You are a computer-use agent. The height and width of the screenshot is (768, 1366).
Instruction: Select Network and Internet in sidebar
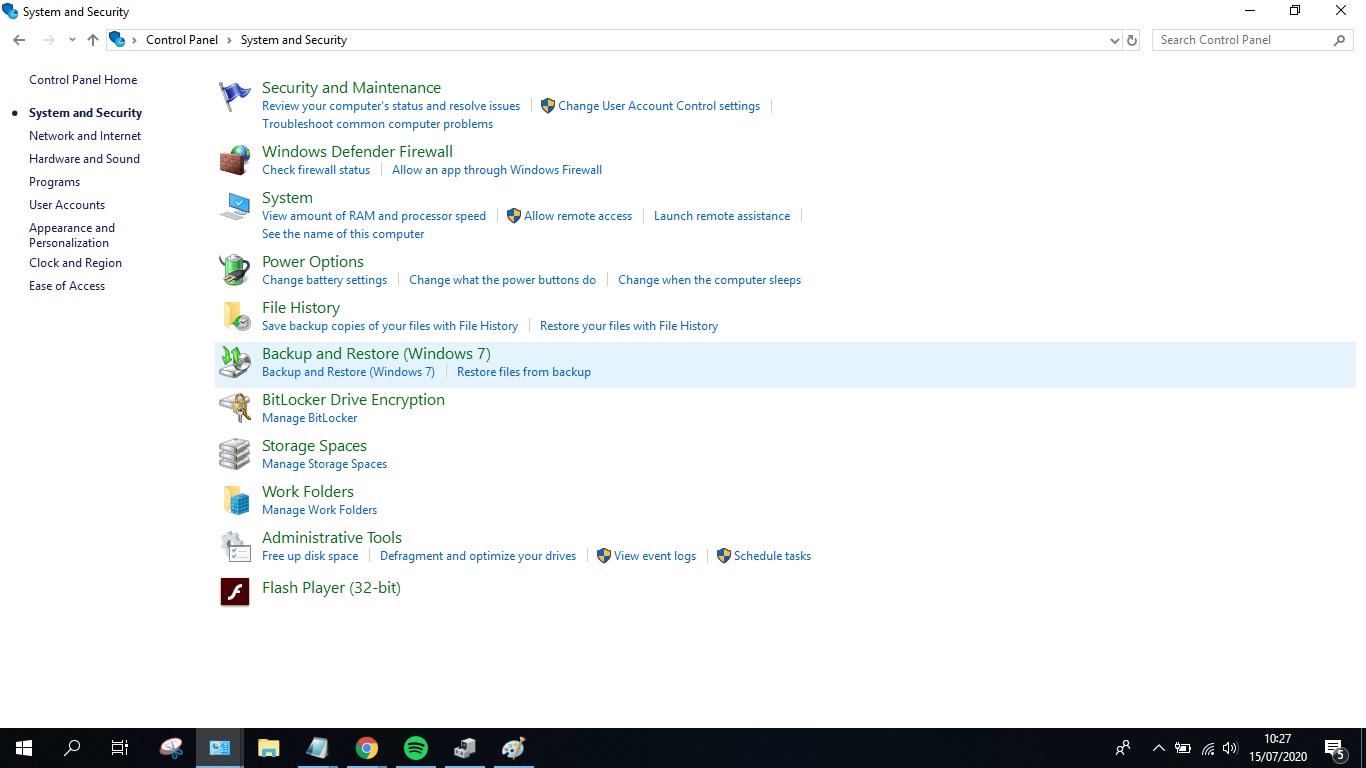click(x=85, y=136)
